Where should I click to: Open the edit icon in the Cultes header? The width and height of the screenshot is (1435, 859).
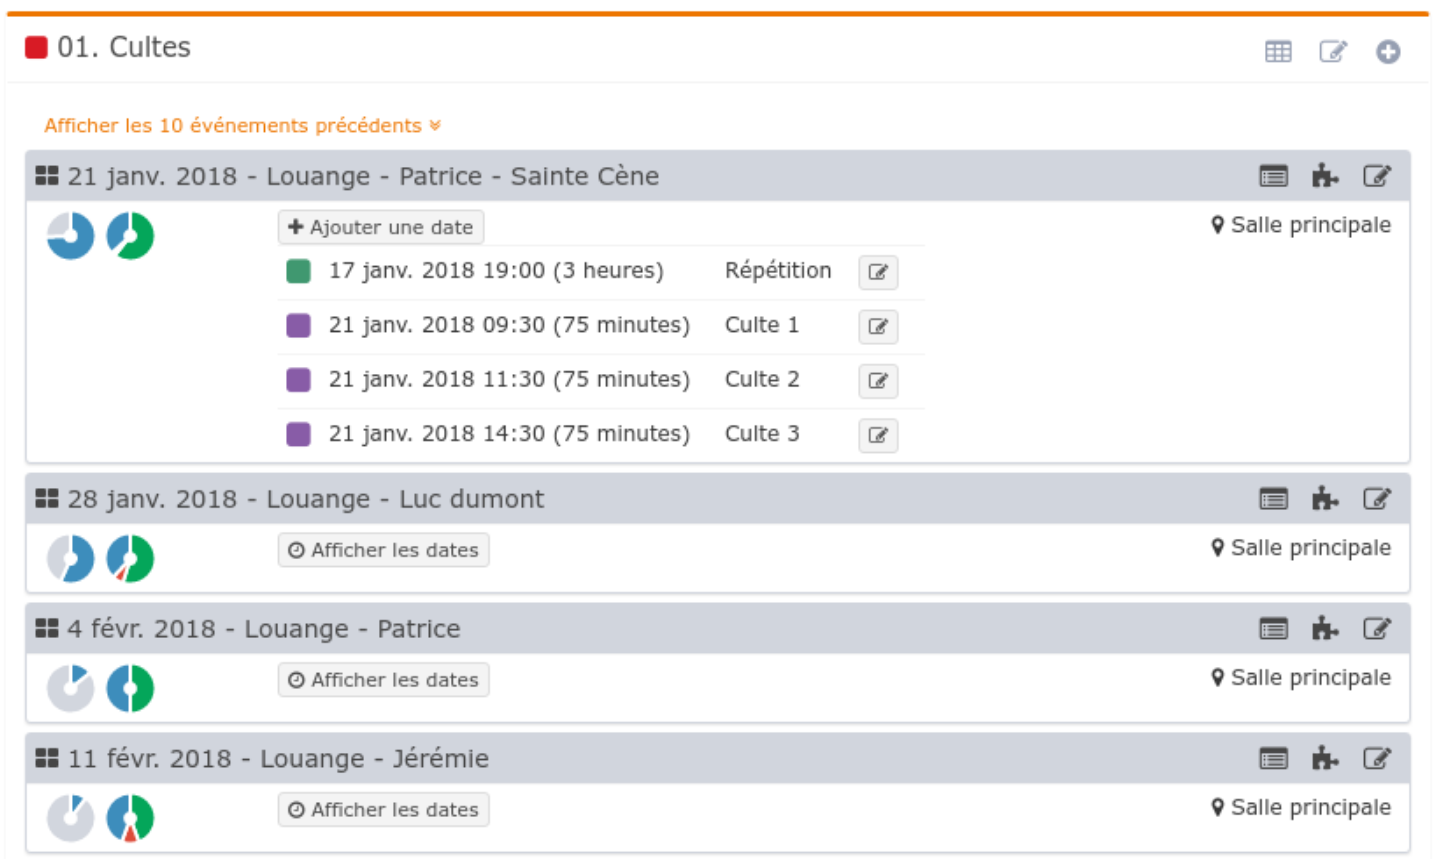(x=1333, y=52)
